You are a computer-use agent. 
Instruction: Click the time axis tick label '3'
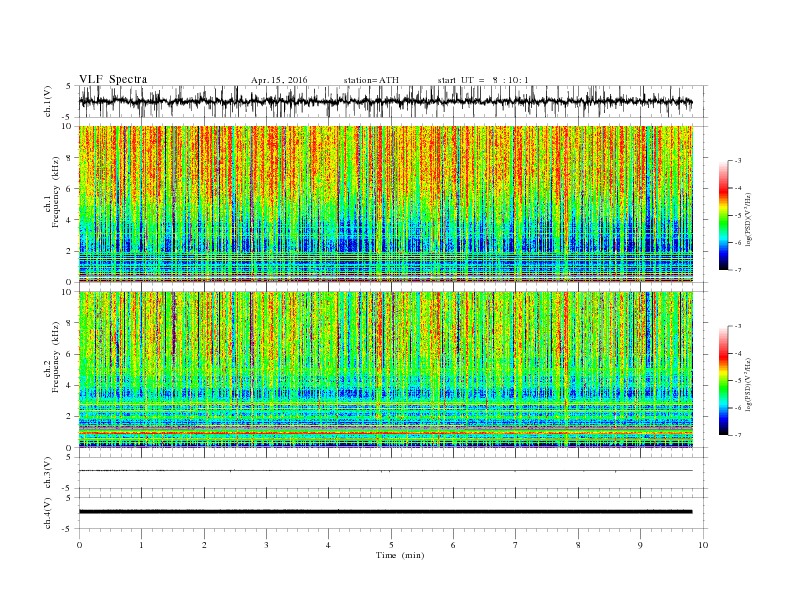coord(266,545)
